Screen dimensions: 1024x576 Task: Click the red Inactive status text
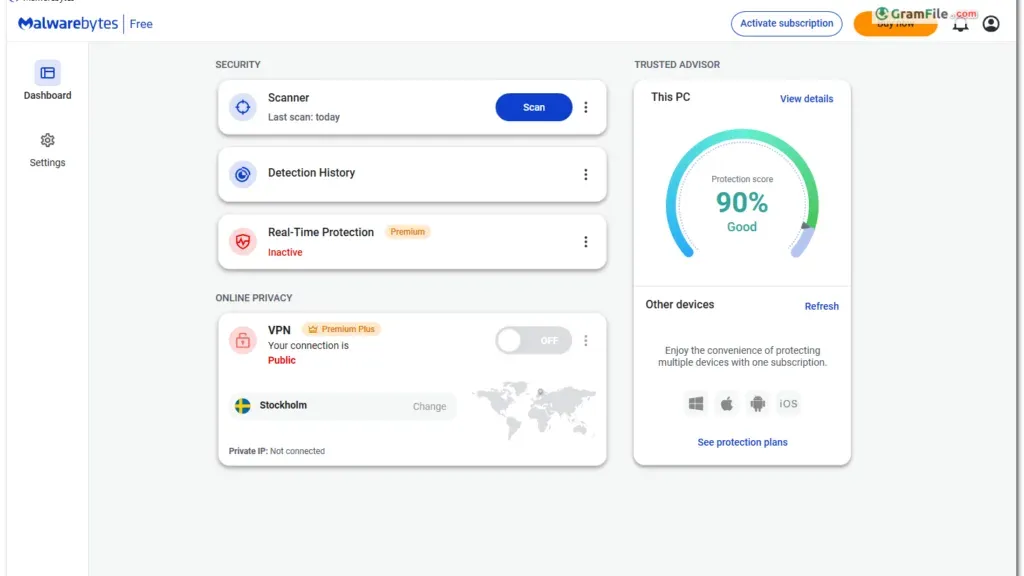click(285, 252)
